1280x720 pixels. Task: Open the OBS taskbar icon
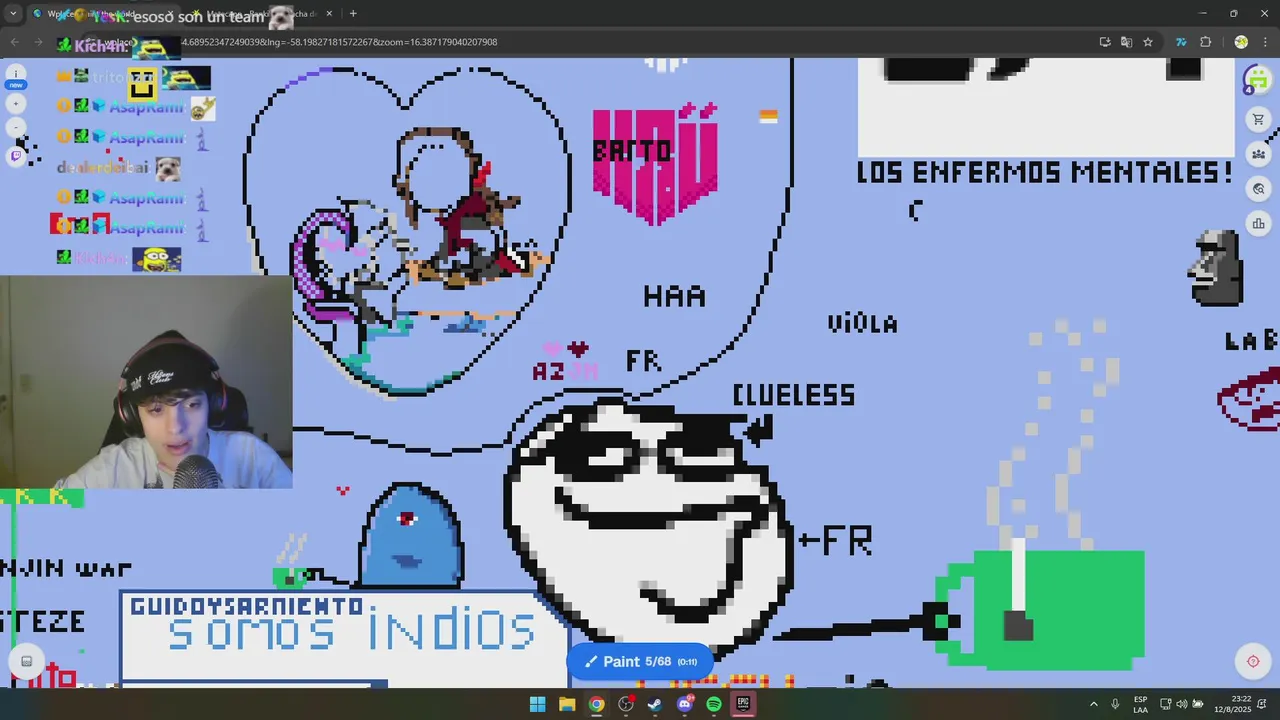tap(626, 704)
